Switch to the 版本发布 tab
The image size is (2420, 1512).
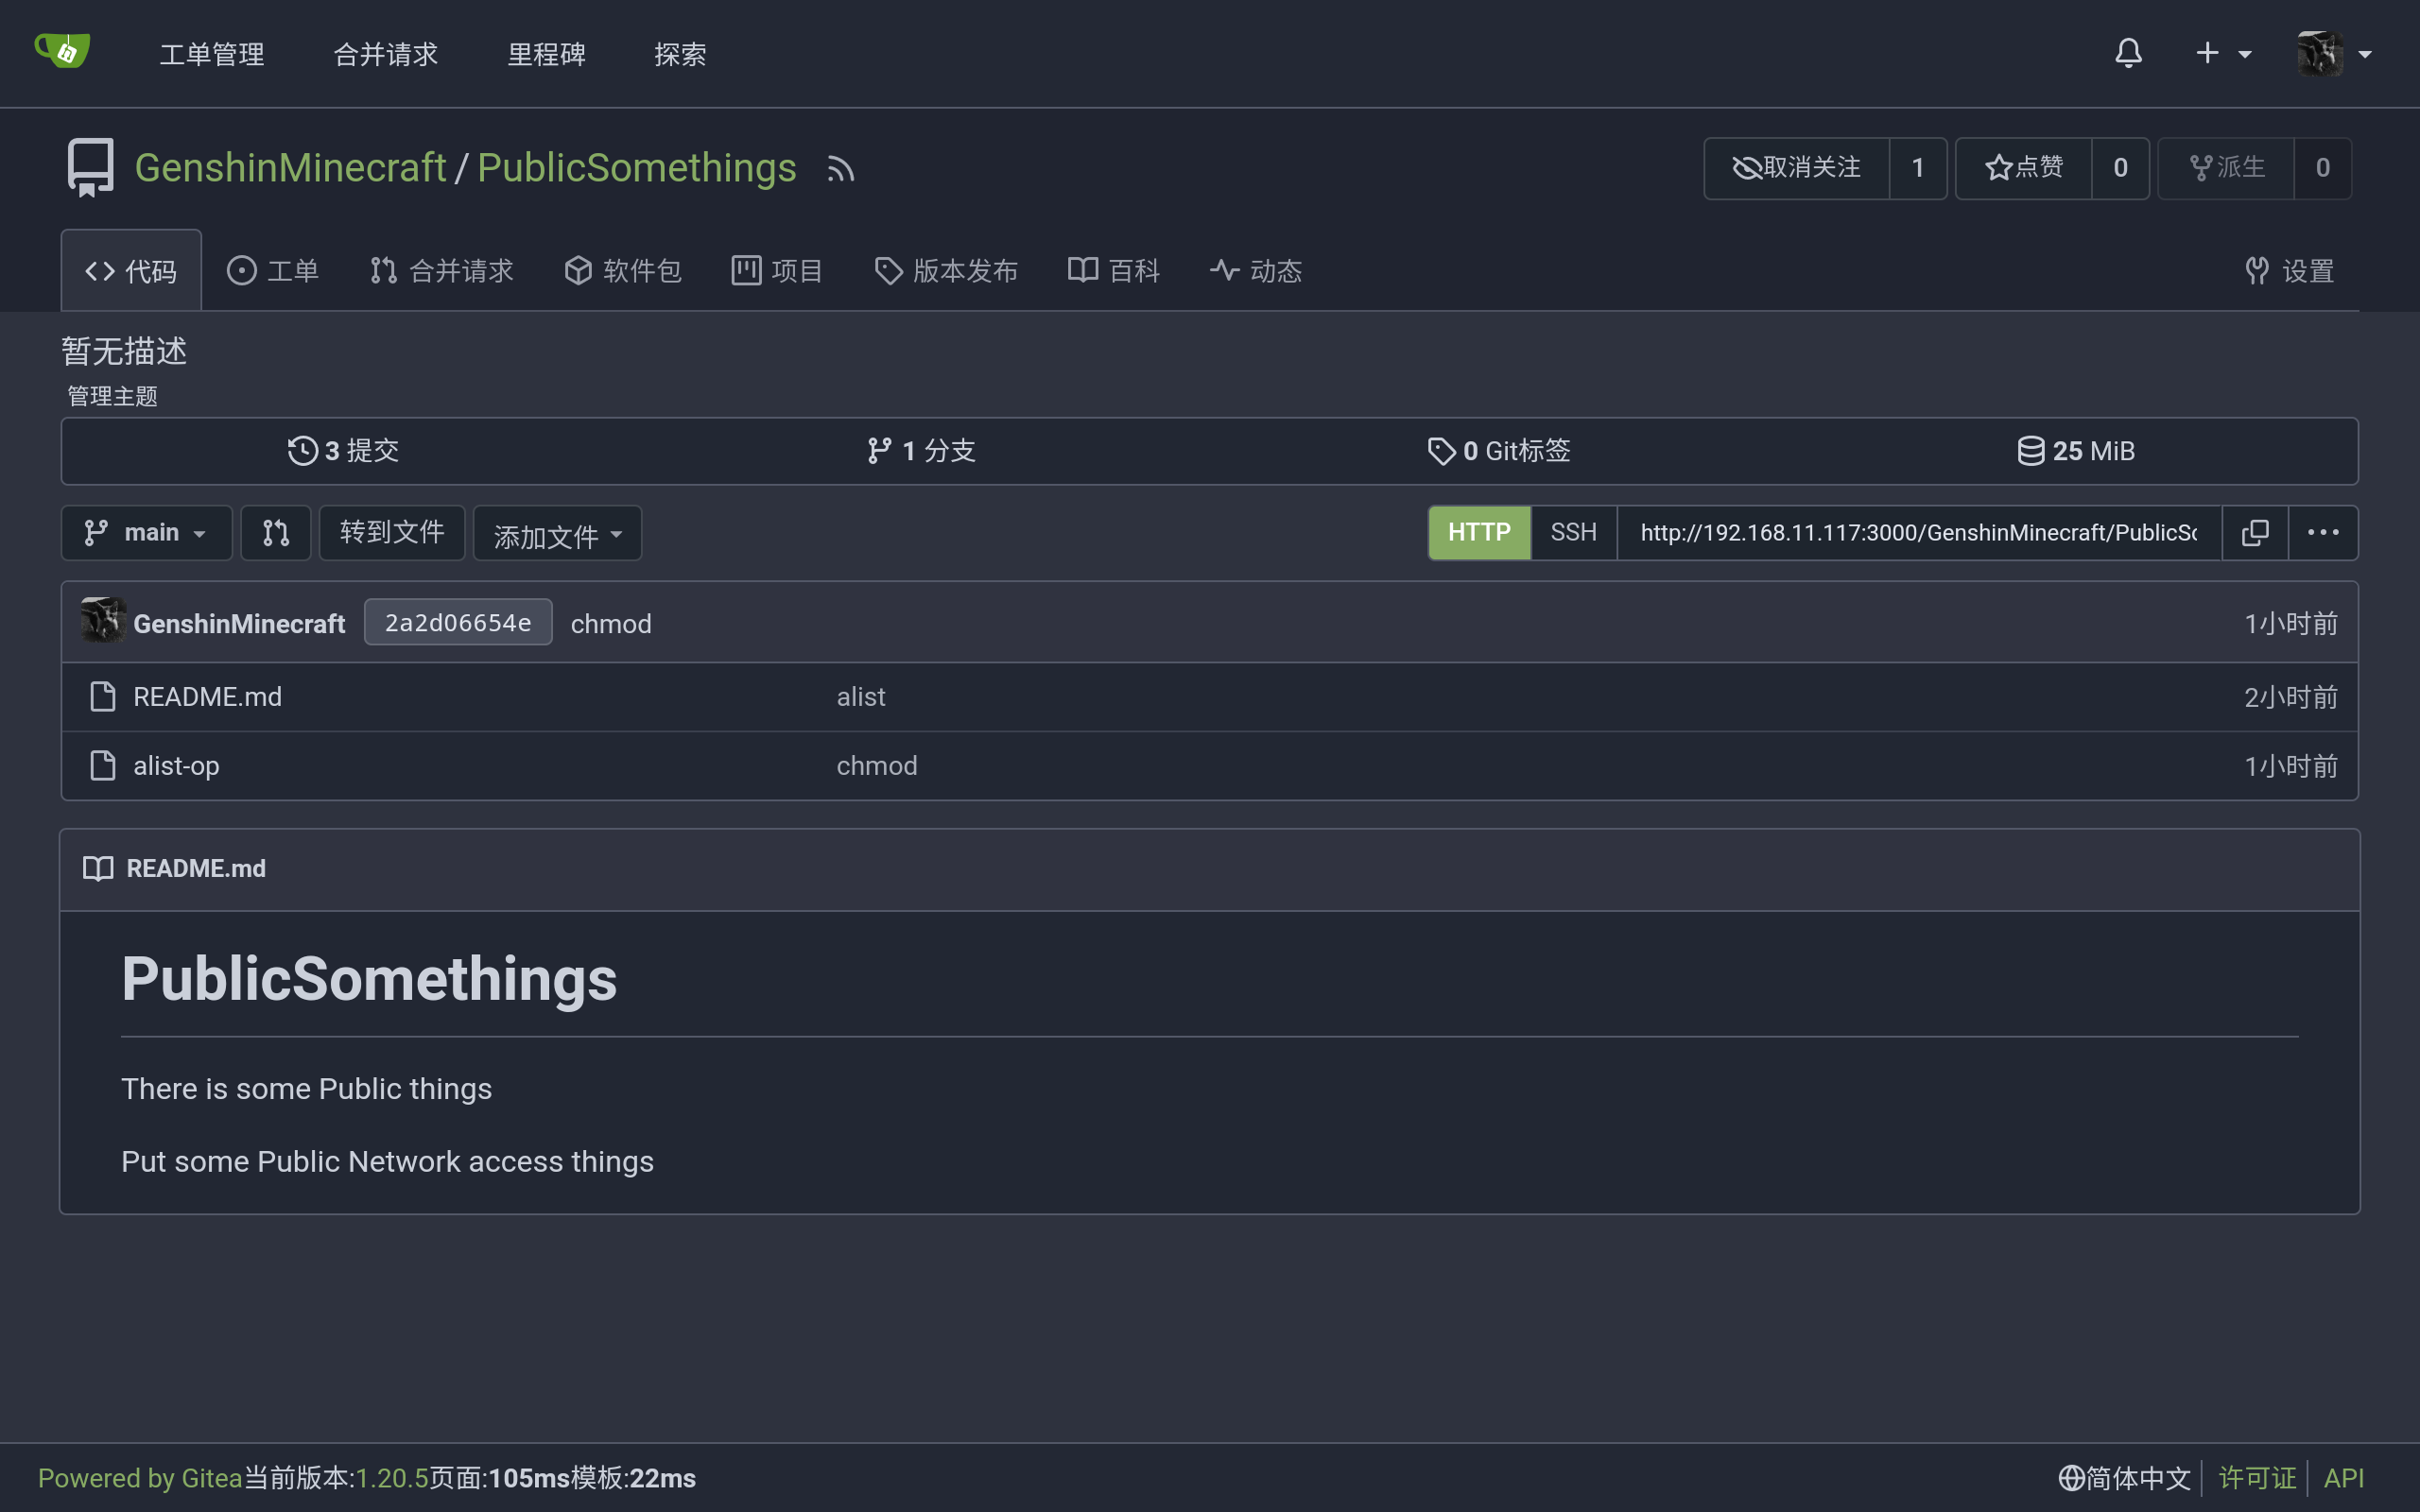tap(946, 270)
